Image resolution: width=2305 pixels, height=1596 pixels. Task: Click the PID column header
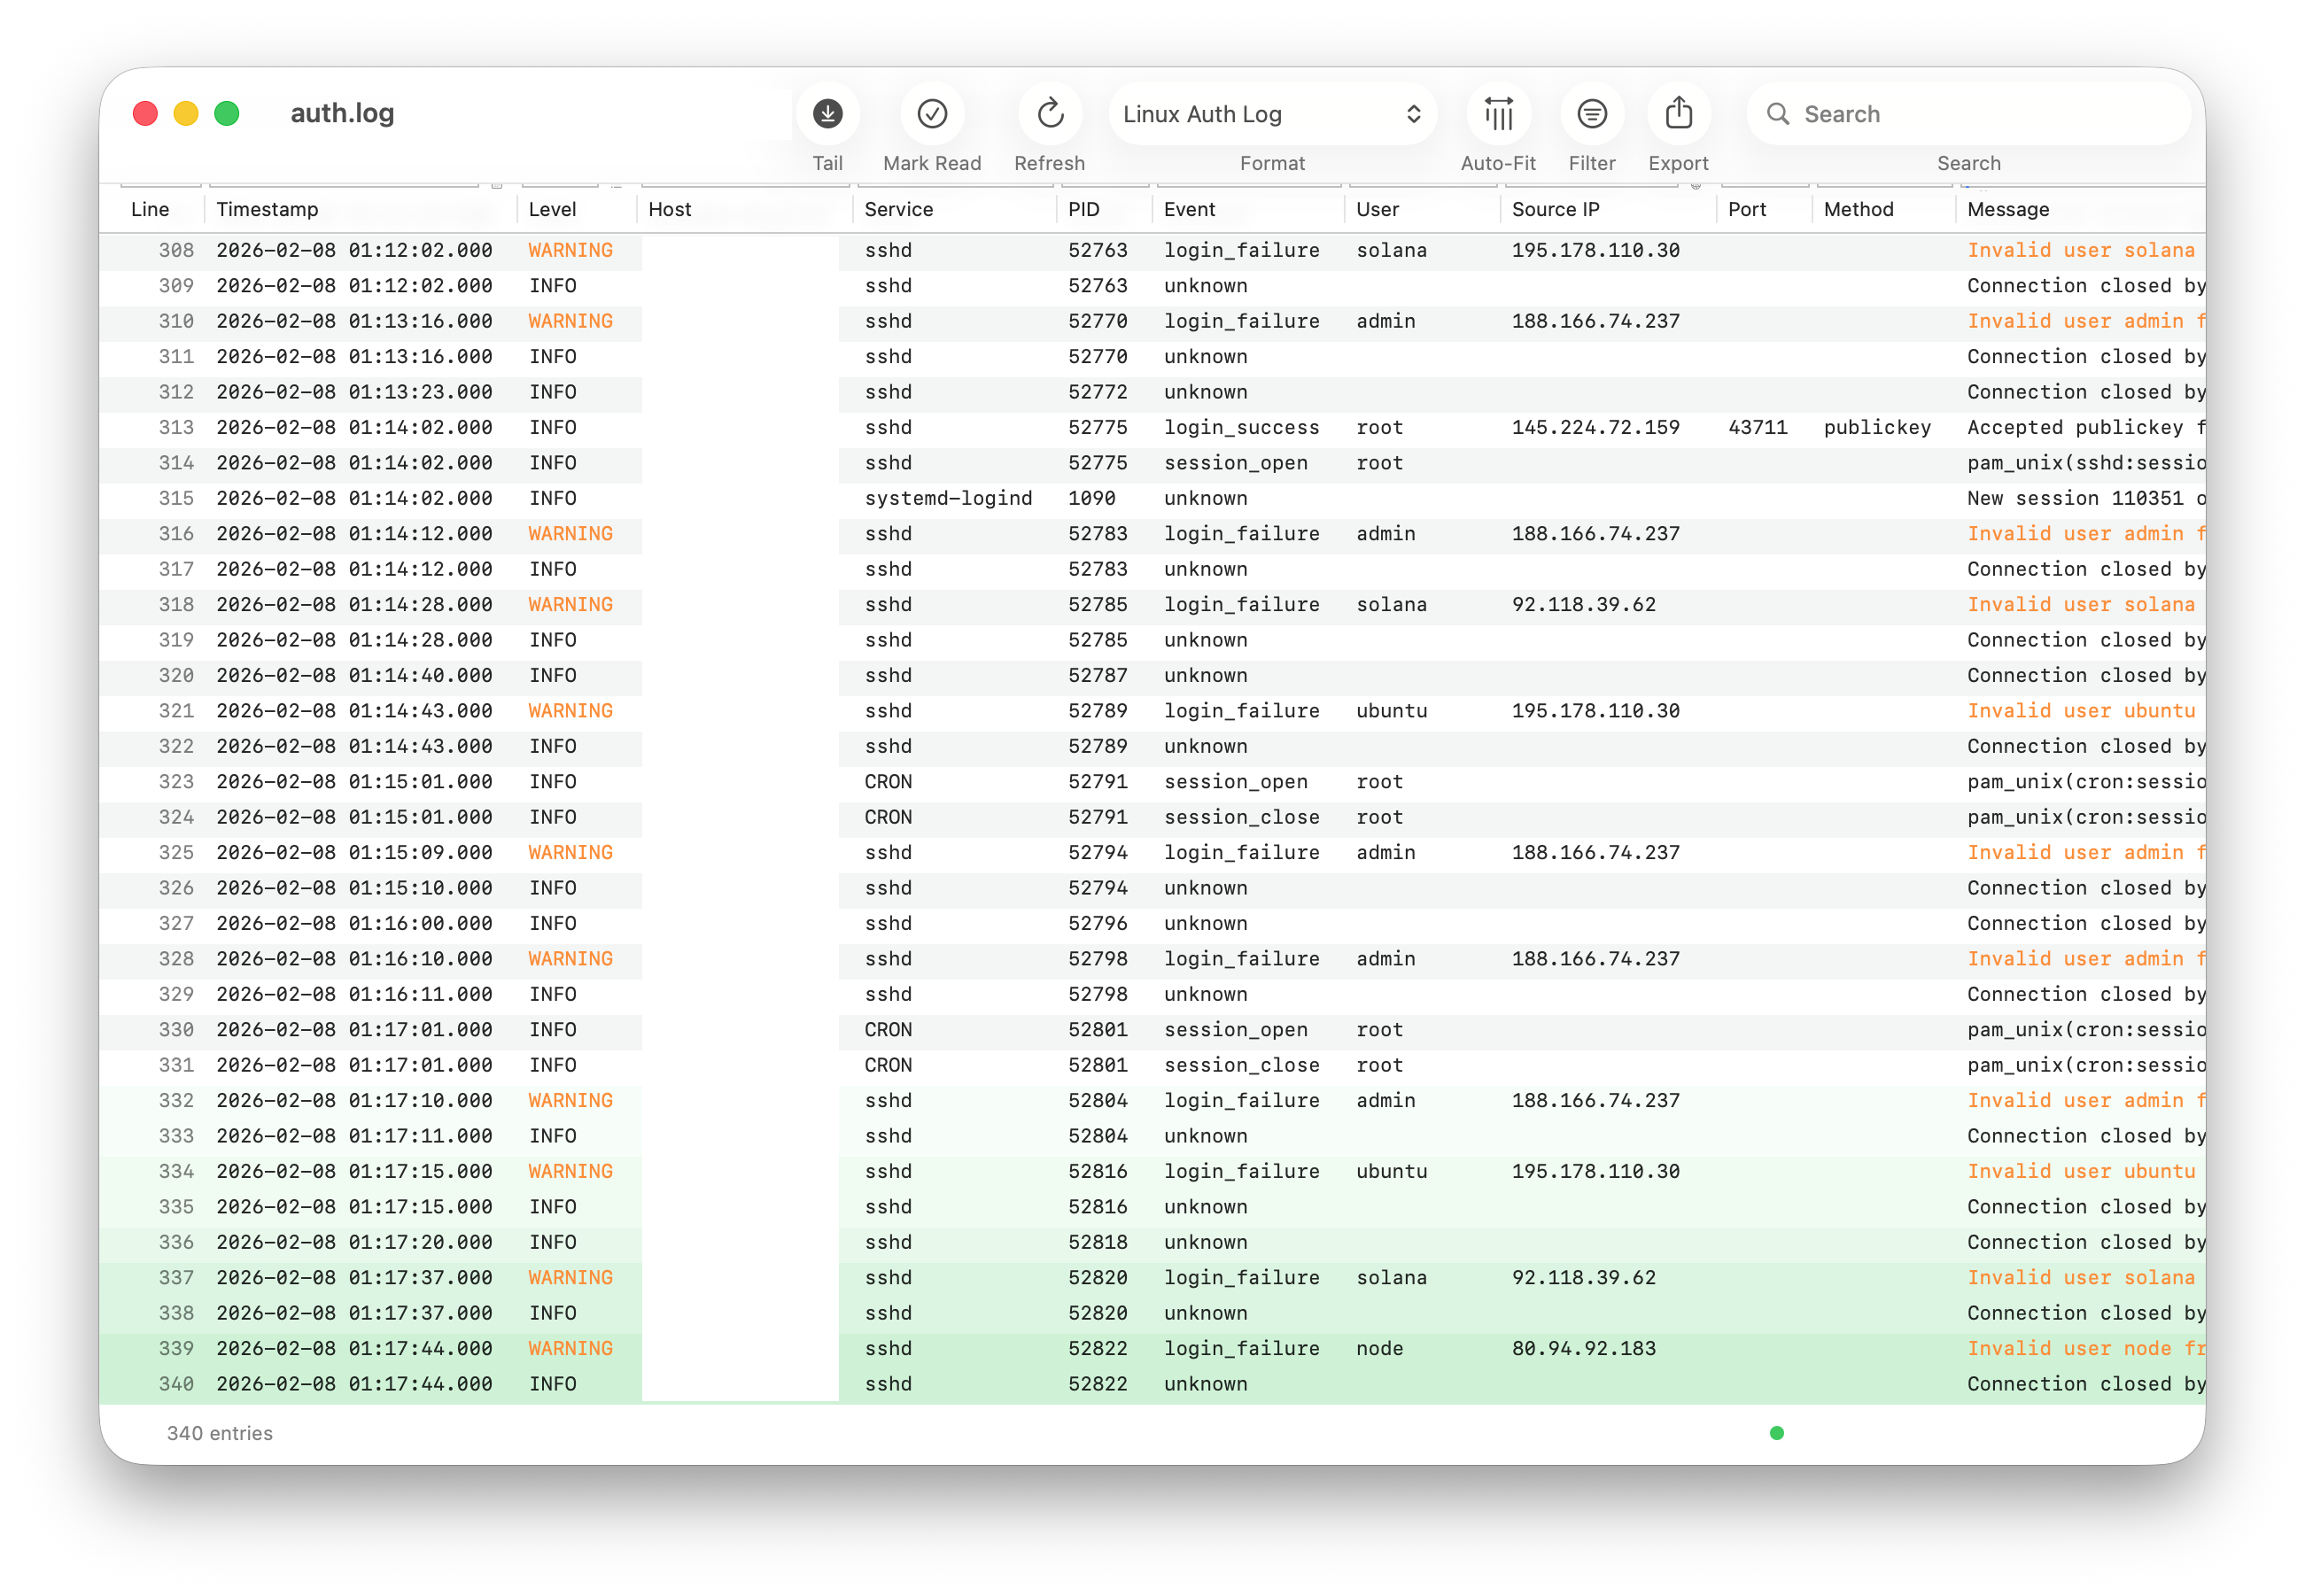pos(1083,209)
